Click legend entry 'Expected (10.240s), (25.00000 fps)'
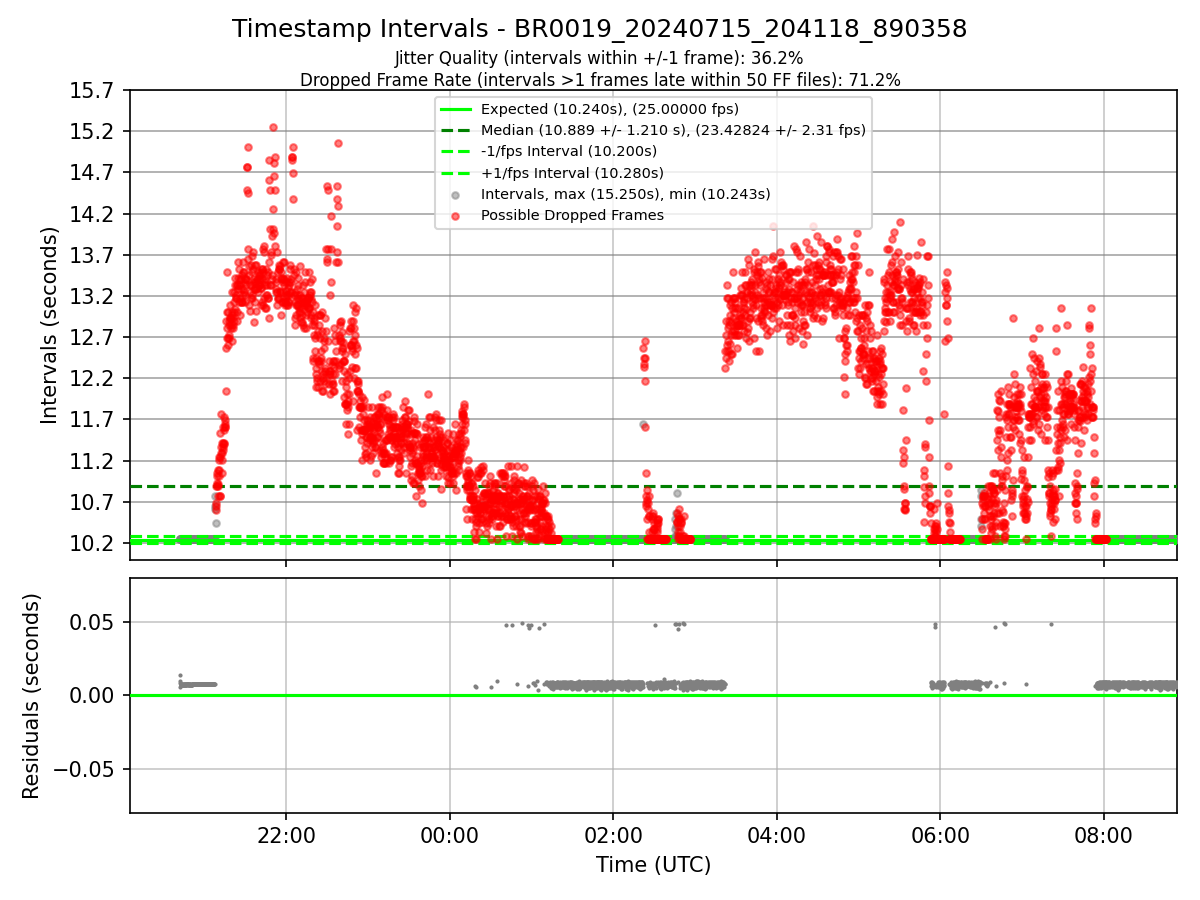Viewport: 1200px width, 900px height. (x=609, y=109)
